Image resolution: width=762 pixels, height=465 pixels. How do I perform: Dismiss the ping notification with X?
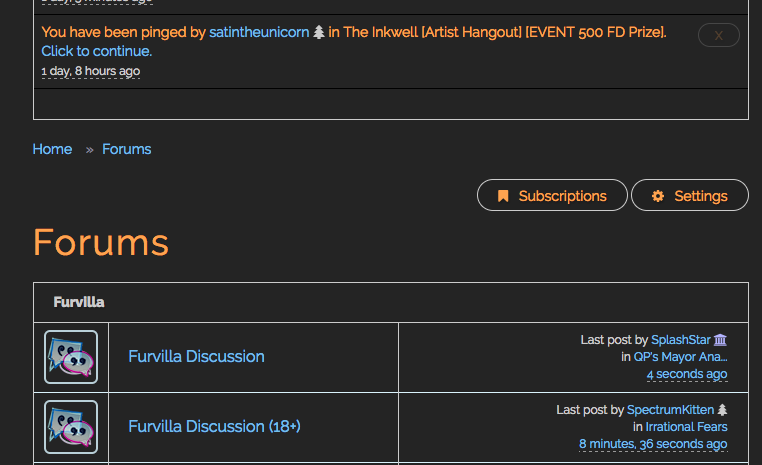[719, 35]
